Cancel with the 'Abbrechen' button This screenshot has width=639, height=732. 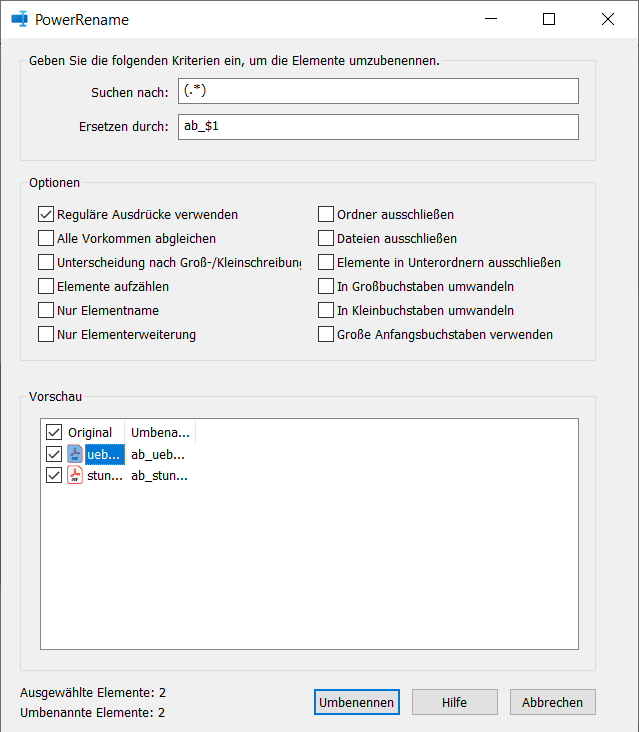(x=553, y=702)
